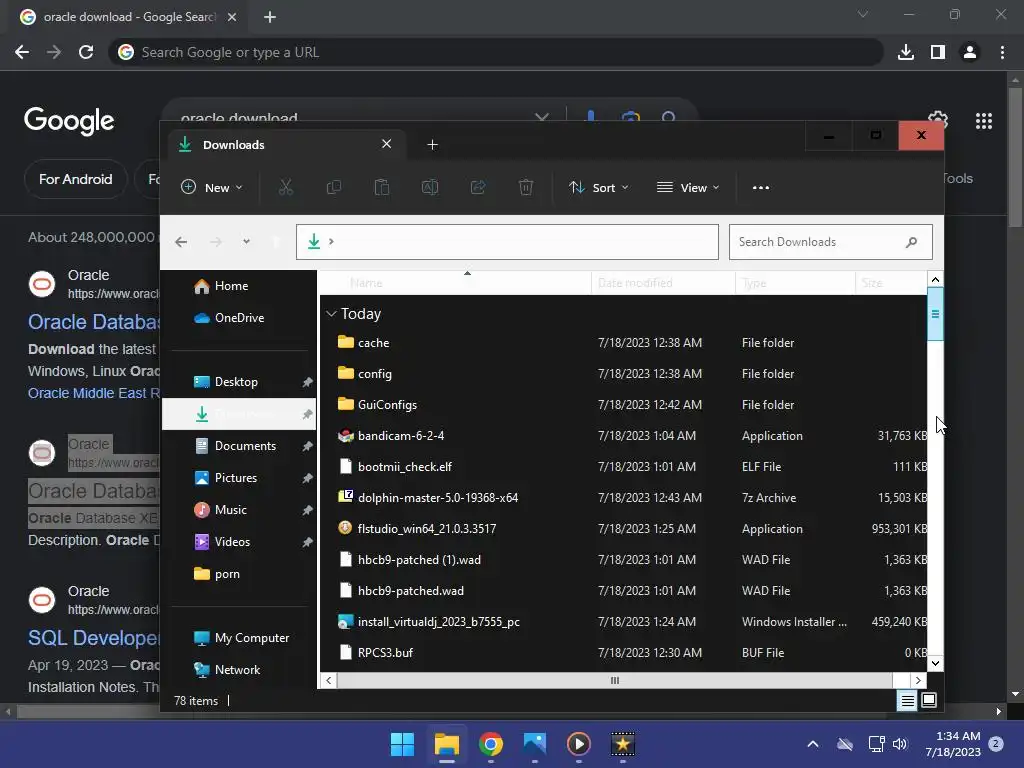Open Chrome from the taskbar
The height and width of the screenshot is (768, 1024).
coord(490,744)
